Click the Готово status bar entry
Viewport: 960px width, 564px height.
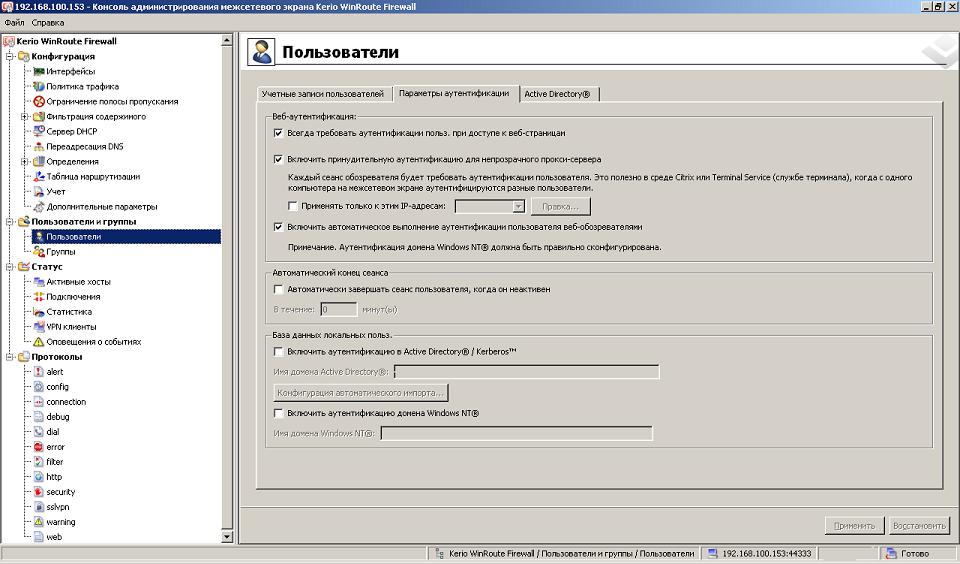pyautogui.click(x=915, y=554)
